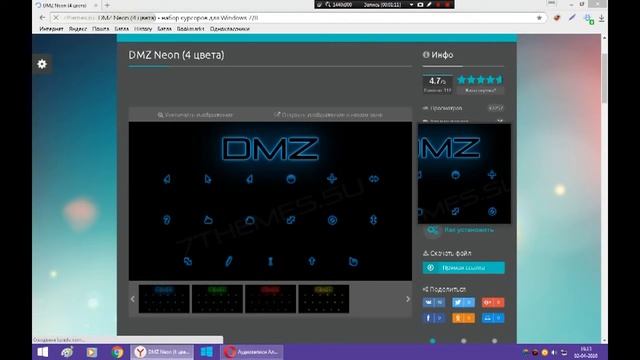Share on Mail.ru blue icon

(x=493, y=318)
